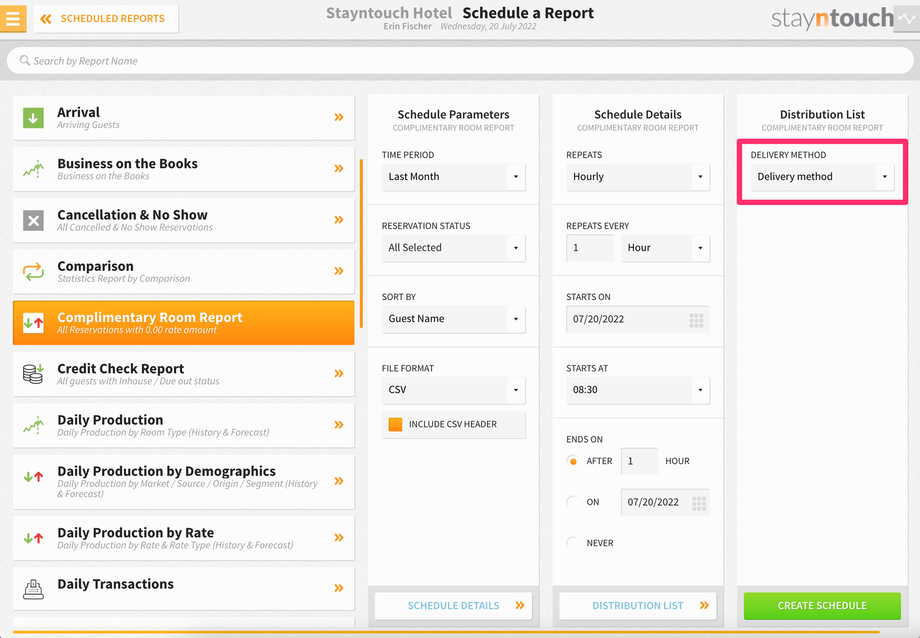
Task: Select the Never ends radio button
Action: click(x=573, y=543)
